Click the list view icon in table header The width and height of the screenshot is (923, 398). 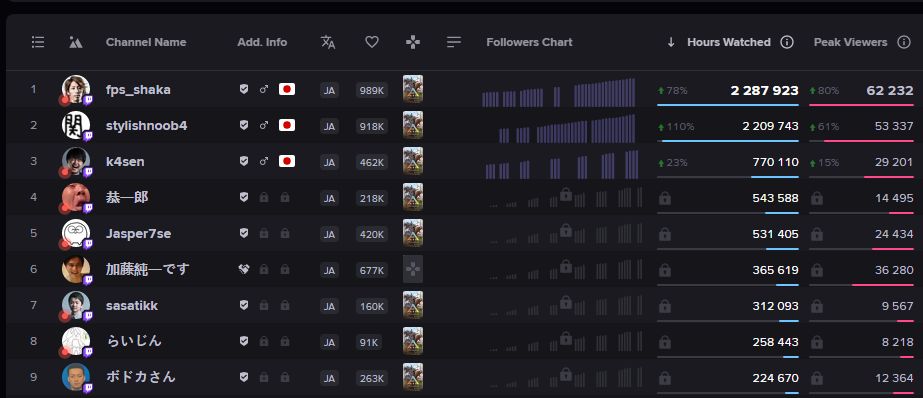(x=38, y=42)
